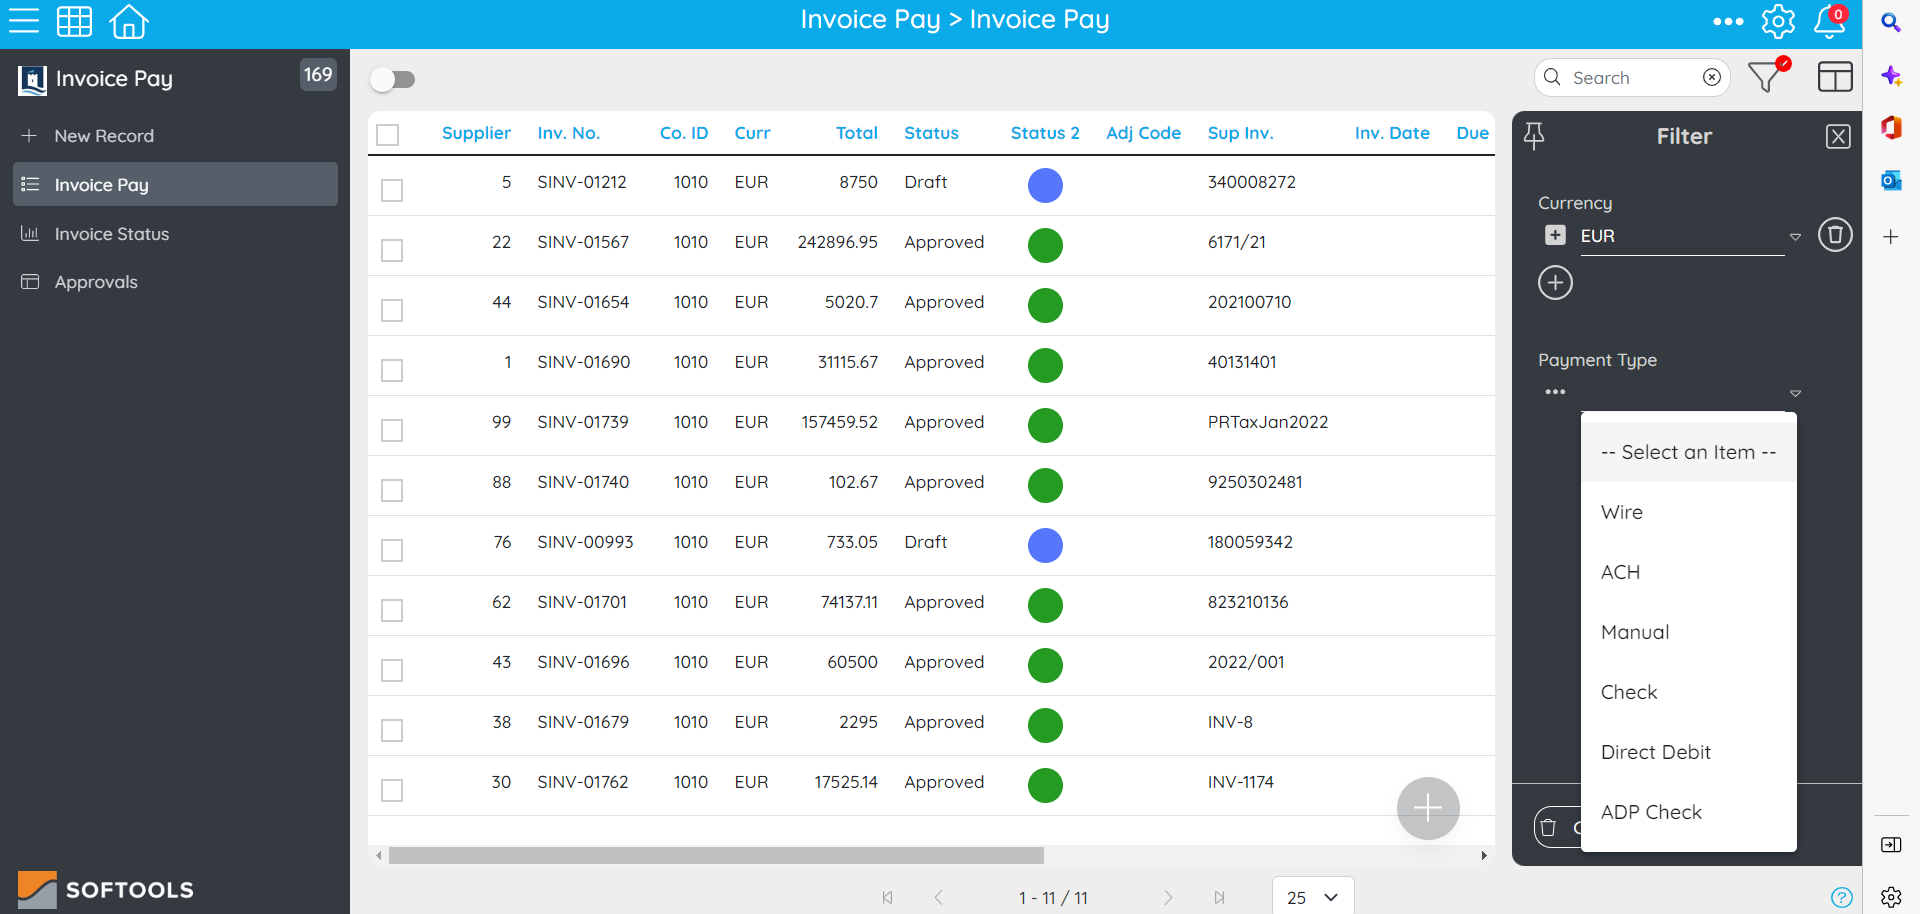The height and width of the screenshot is (914, 1920).
Task: Go to Home via house icon
Action: tap(129, 21)
